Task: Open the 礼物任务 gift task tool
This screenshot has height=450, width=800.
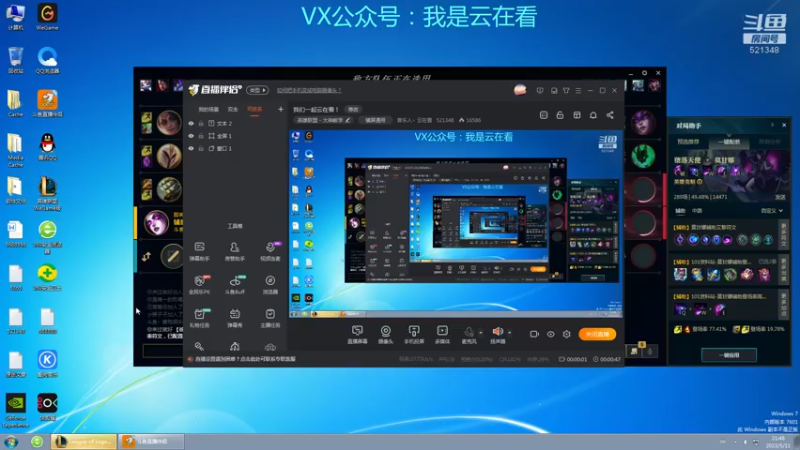Action: click(x=199, y=317)
